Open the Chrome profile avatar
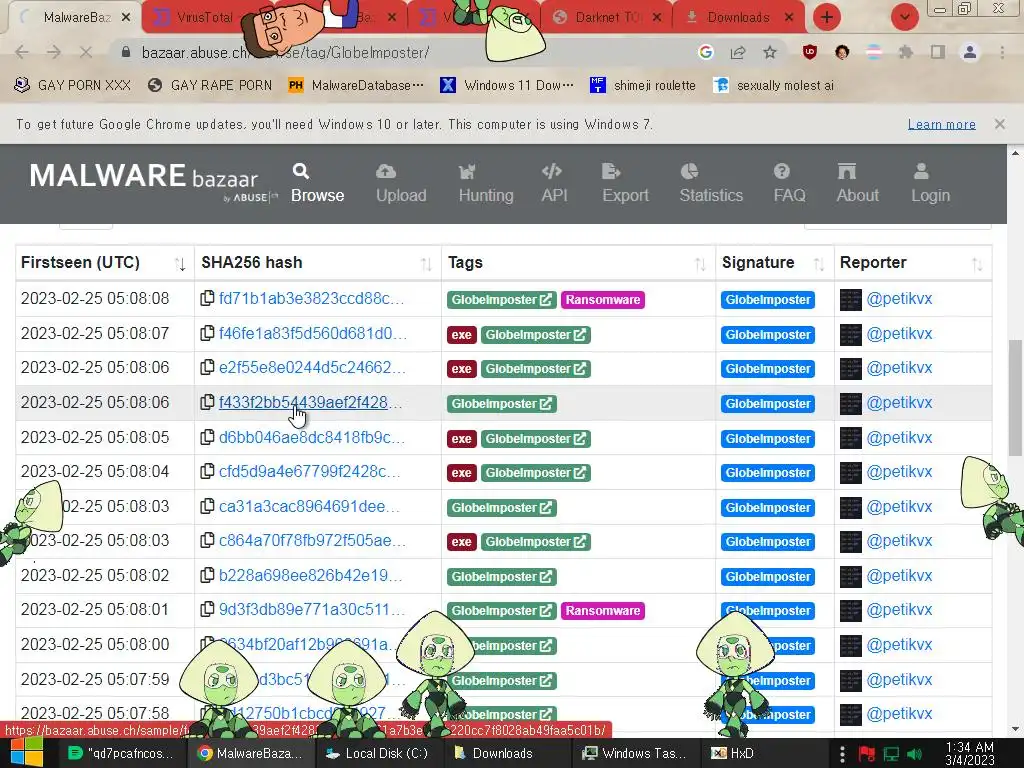 (970, 52)
